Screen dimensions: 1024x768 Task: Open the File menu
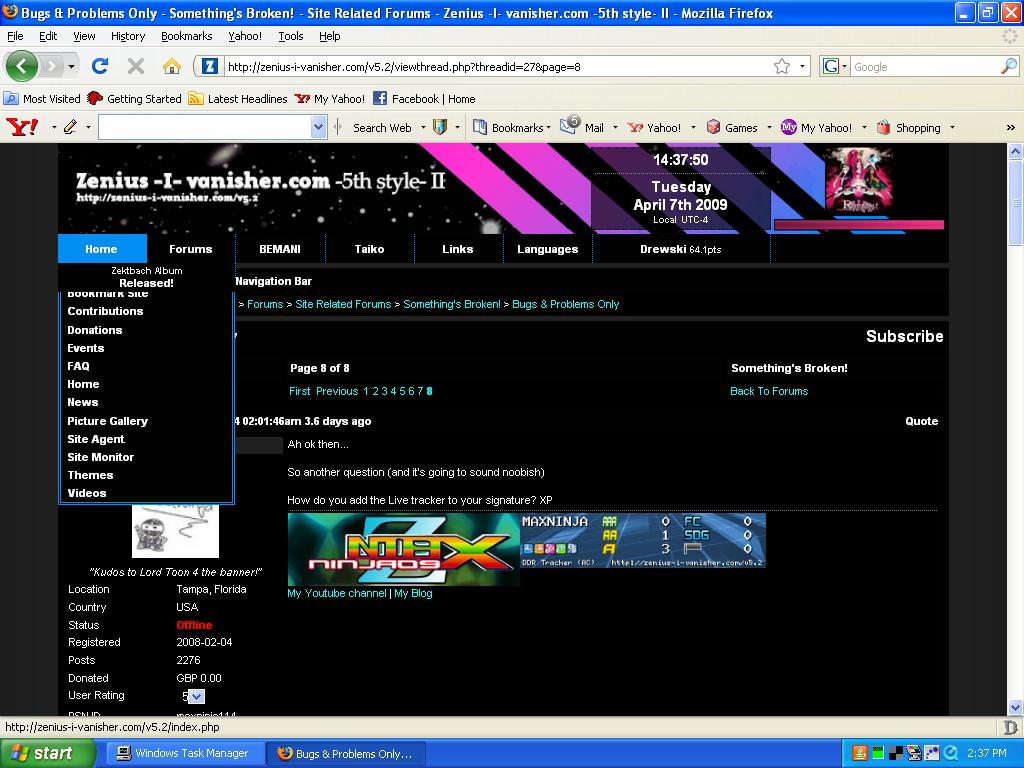coord(15,36)
